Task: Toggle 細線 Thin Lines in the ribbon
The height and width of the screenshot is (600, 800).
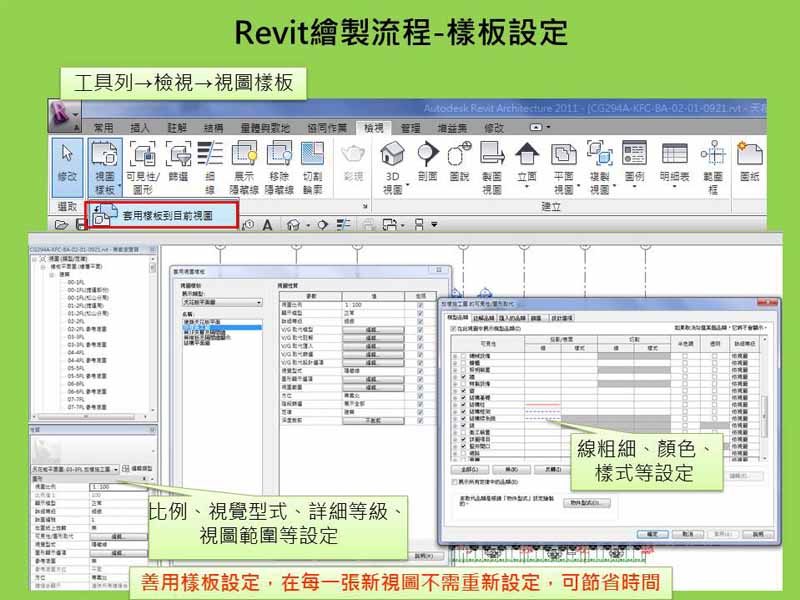Action: point(210,167)
